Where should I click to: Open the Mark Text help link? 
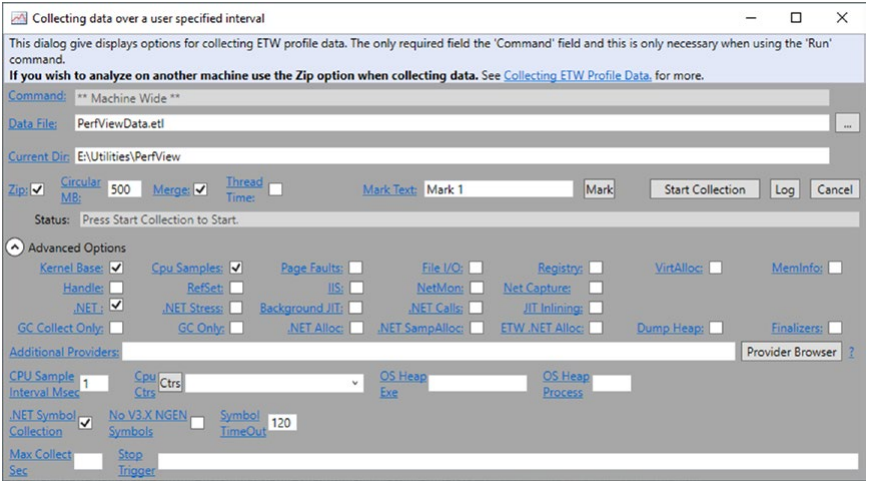[x=390, y=190]
